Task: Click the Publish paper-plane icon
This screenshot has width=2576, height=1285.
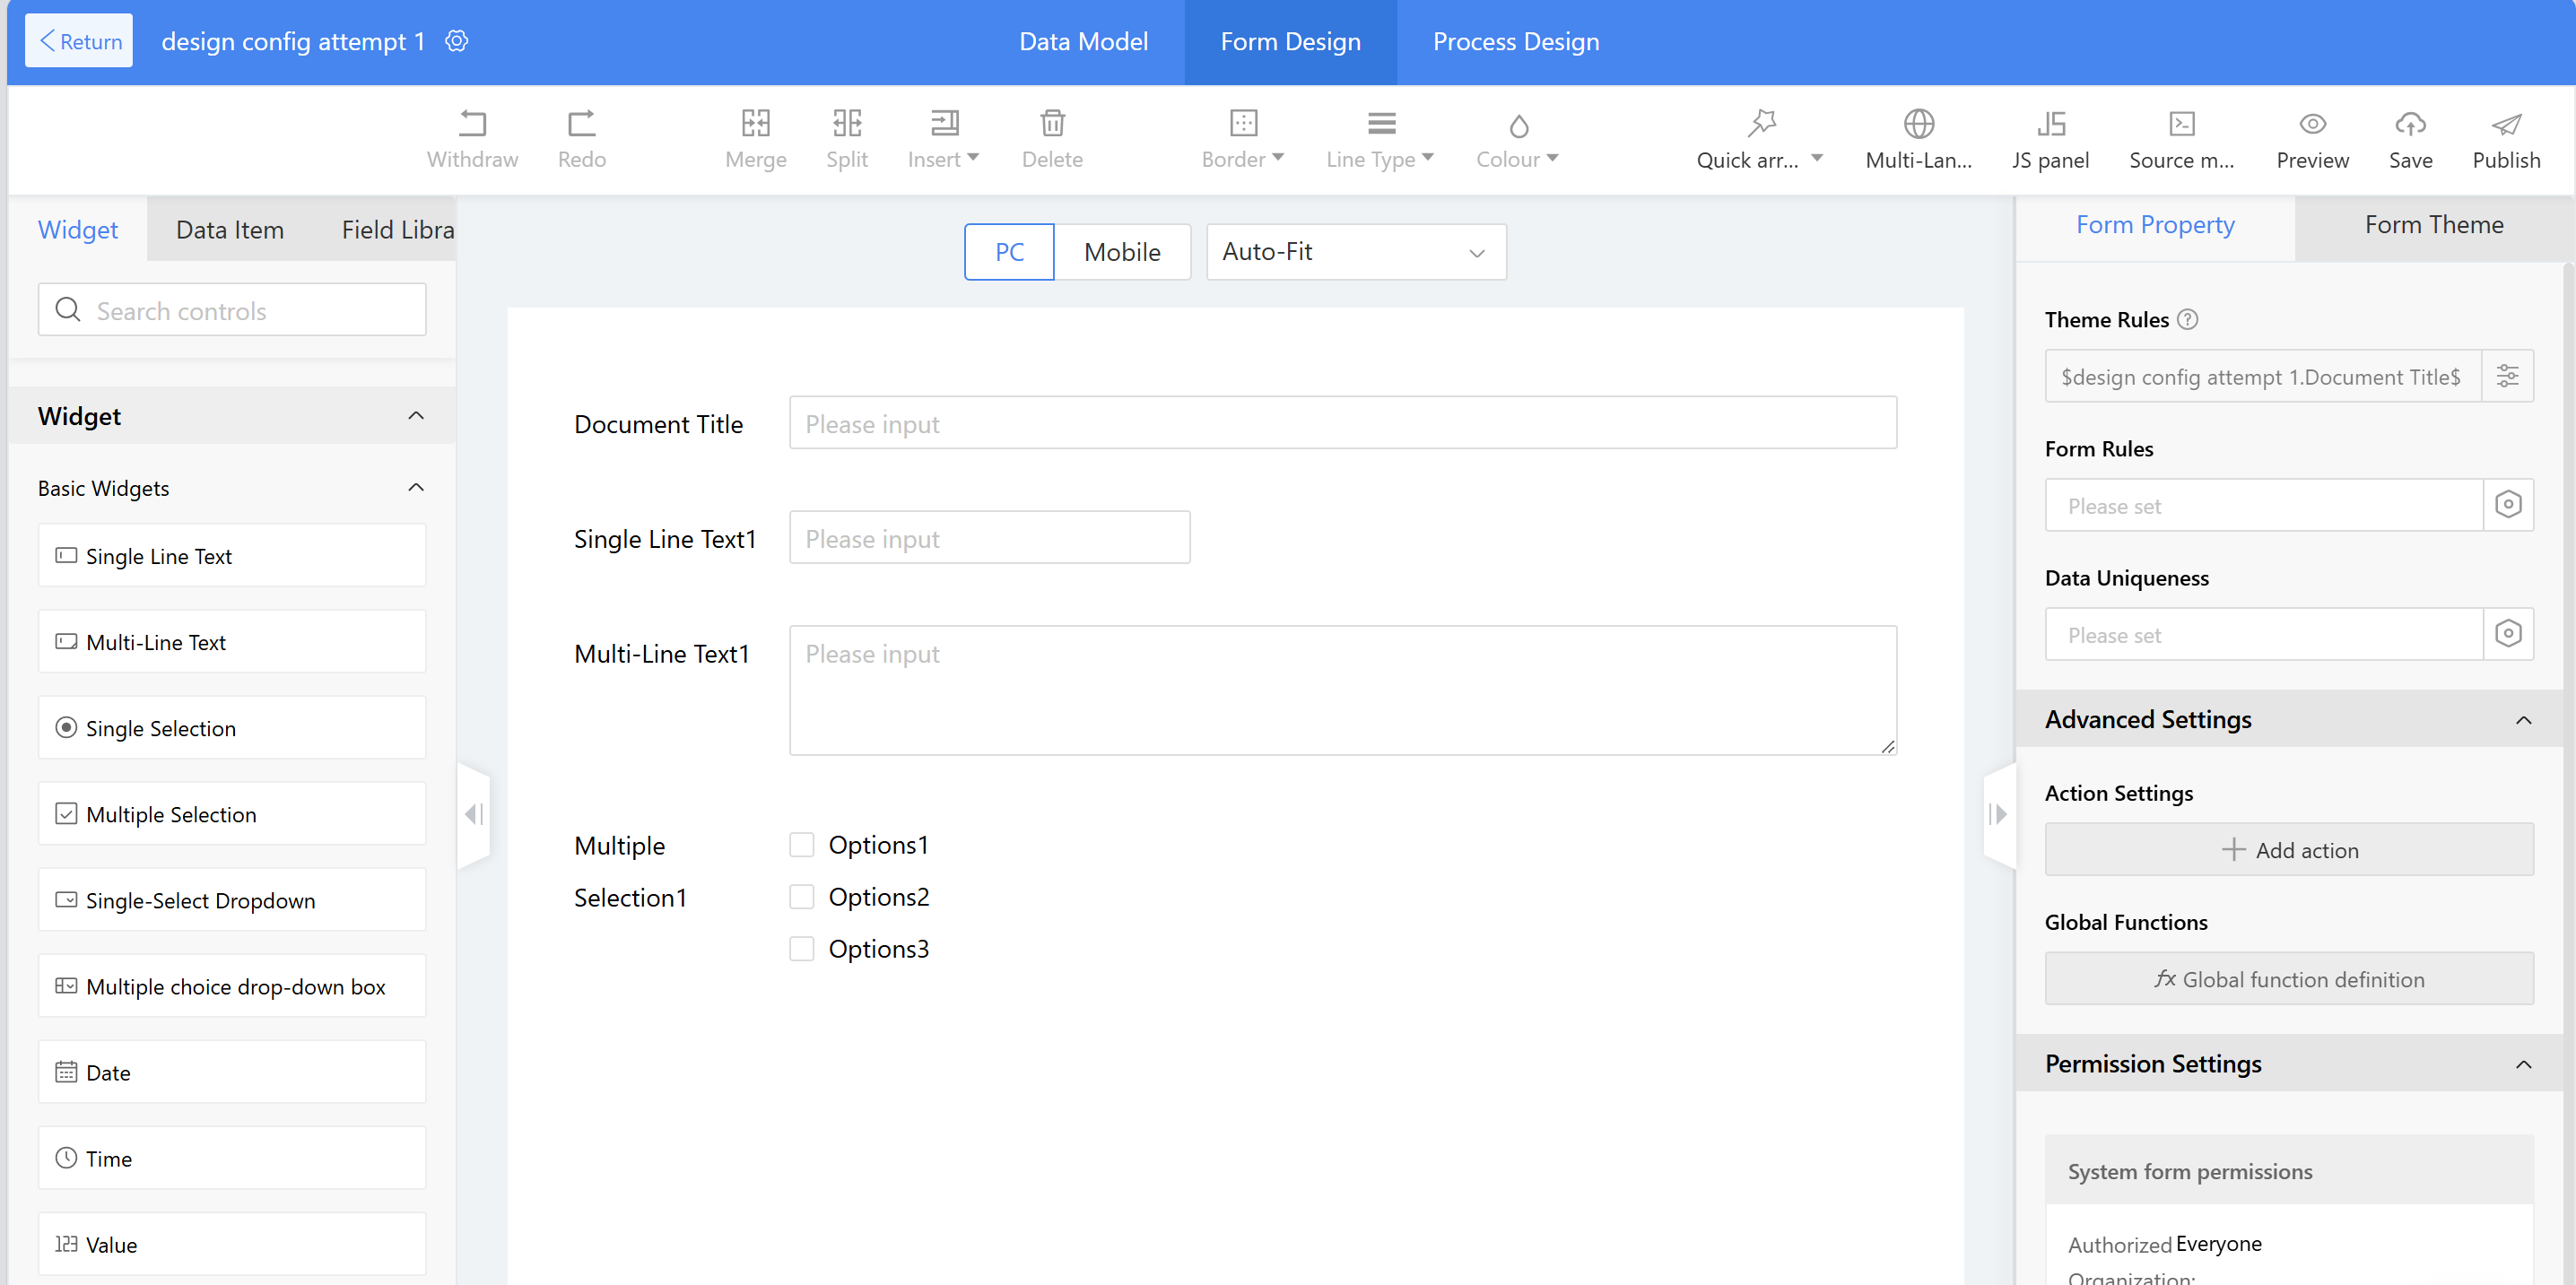Action: 2505,125
